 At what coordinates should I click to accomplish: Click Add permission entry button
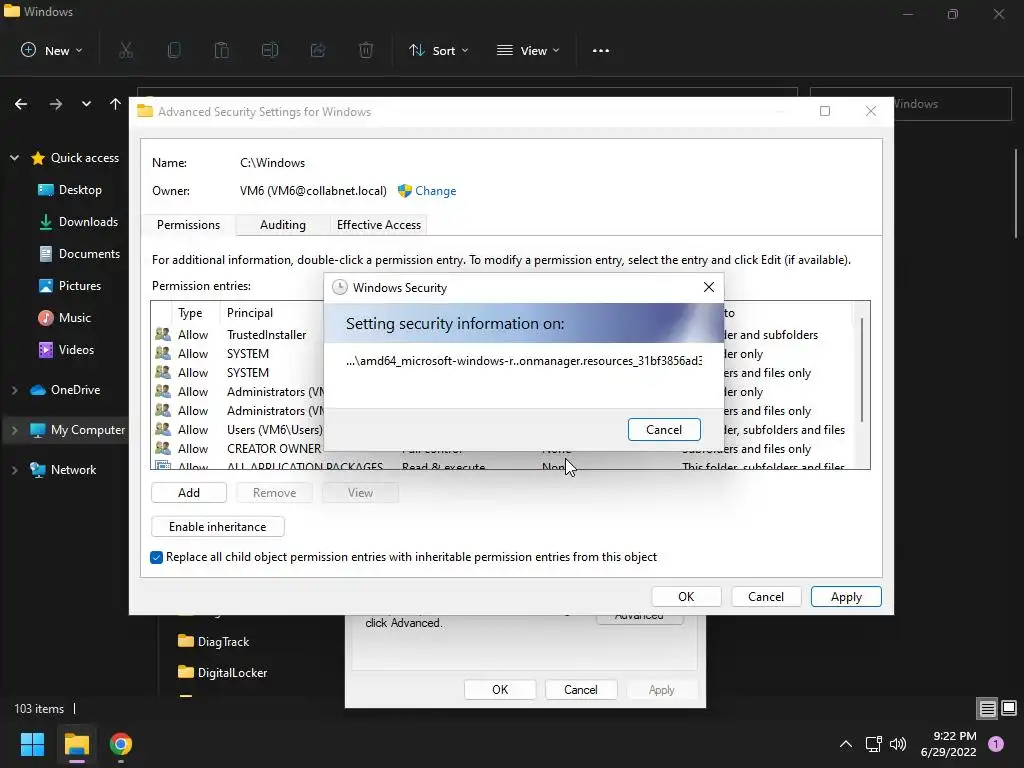coord(189,492)
